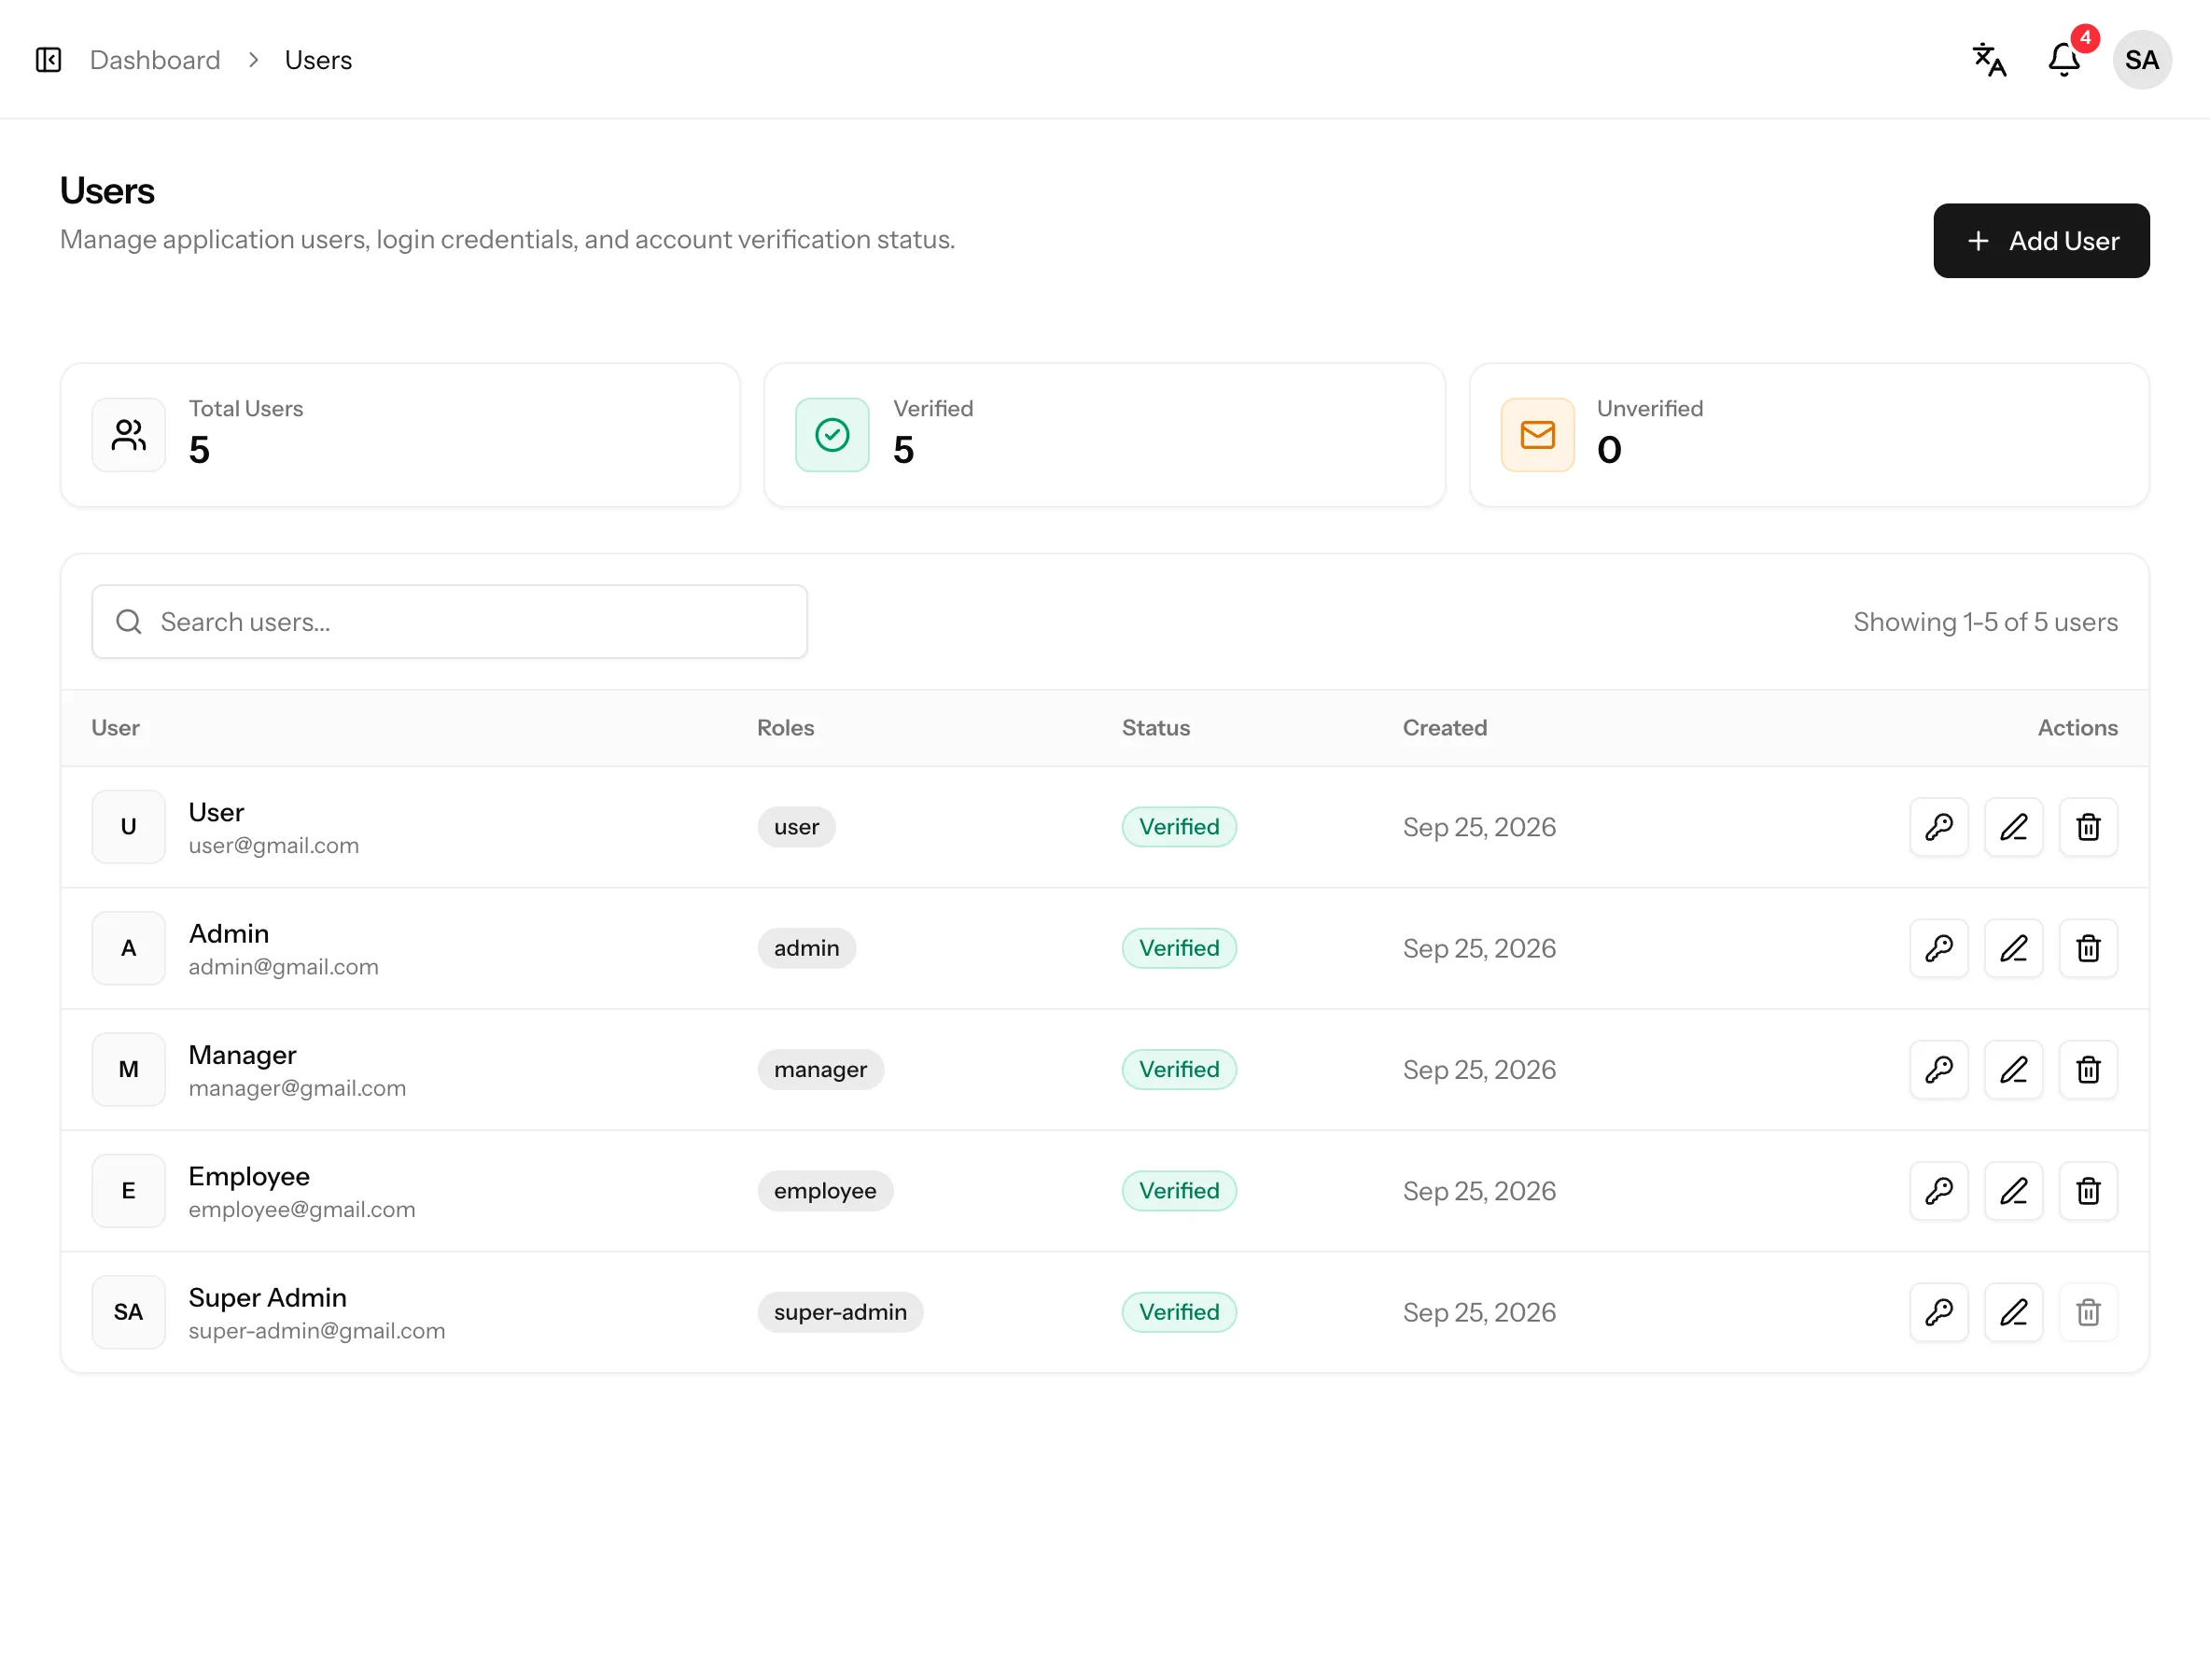The image size is (2210, 1680).
Task: Edit the Employee account
Action: [2013, 1191]
